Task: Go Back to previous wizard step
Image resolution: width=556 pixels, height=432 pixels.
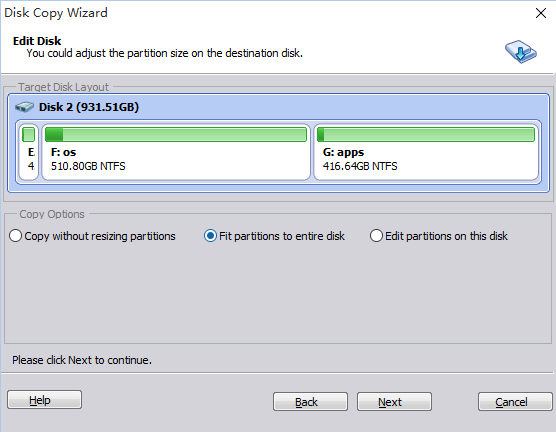Action: 310,401
